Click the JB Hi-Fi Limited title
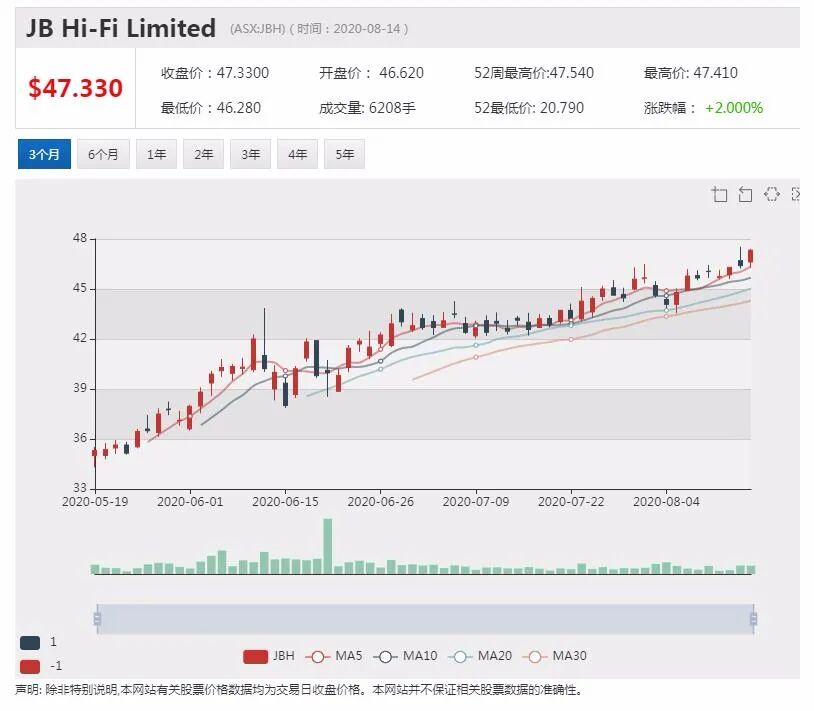Screen dimensions: 814x711 (x=121, y=28)
